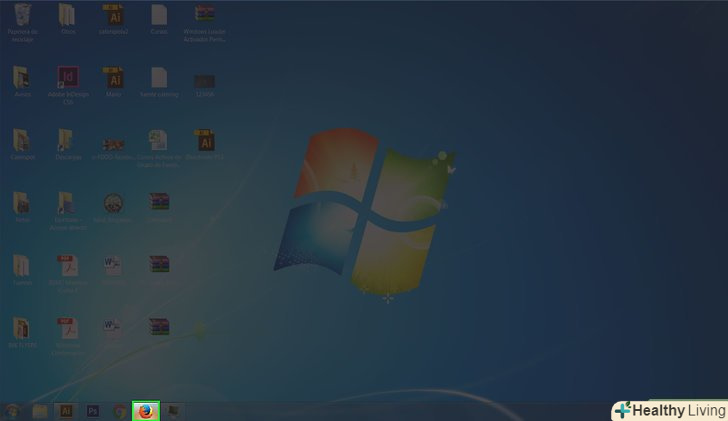Screen dimensions: 728x421
Task: Select the Illustrator file below the 123456 thumbnail
Action: tap(204, 145)
